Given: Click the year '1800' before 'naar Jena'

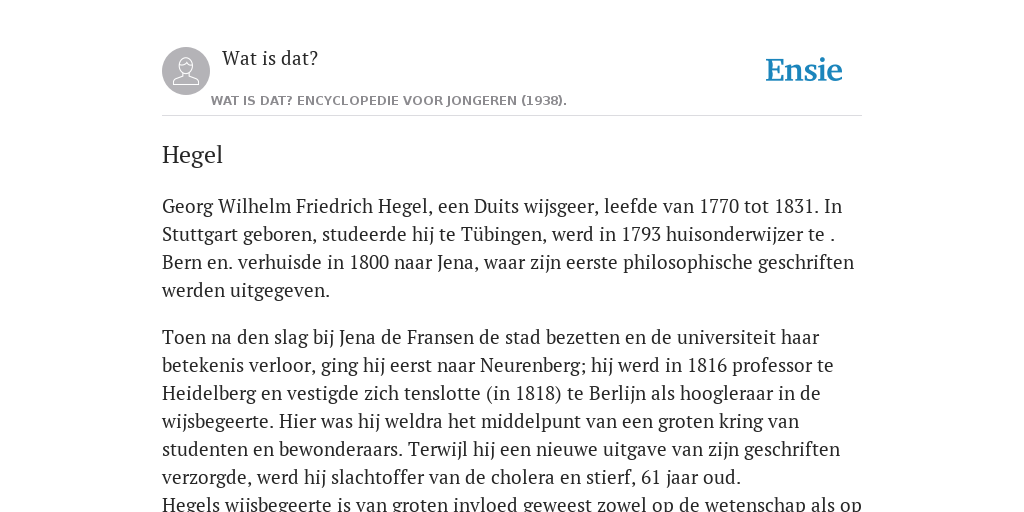Looking at the screenshot, I should (x=370, y=262).
